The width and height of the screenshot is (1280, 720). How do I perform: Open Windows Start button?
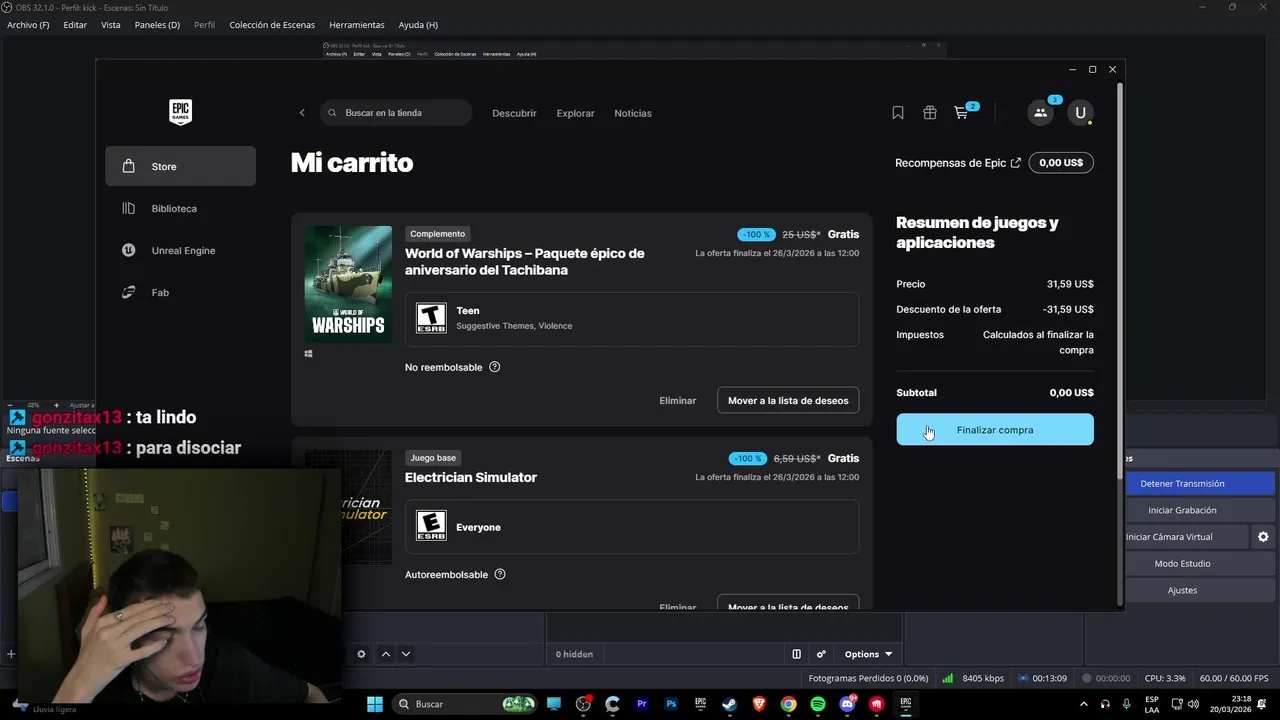[x=375, y=704]
